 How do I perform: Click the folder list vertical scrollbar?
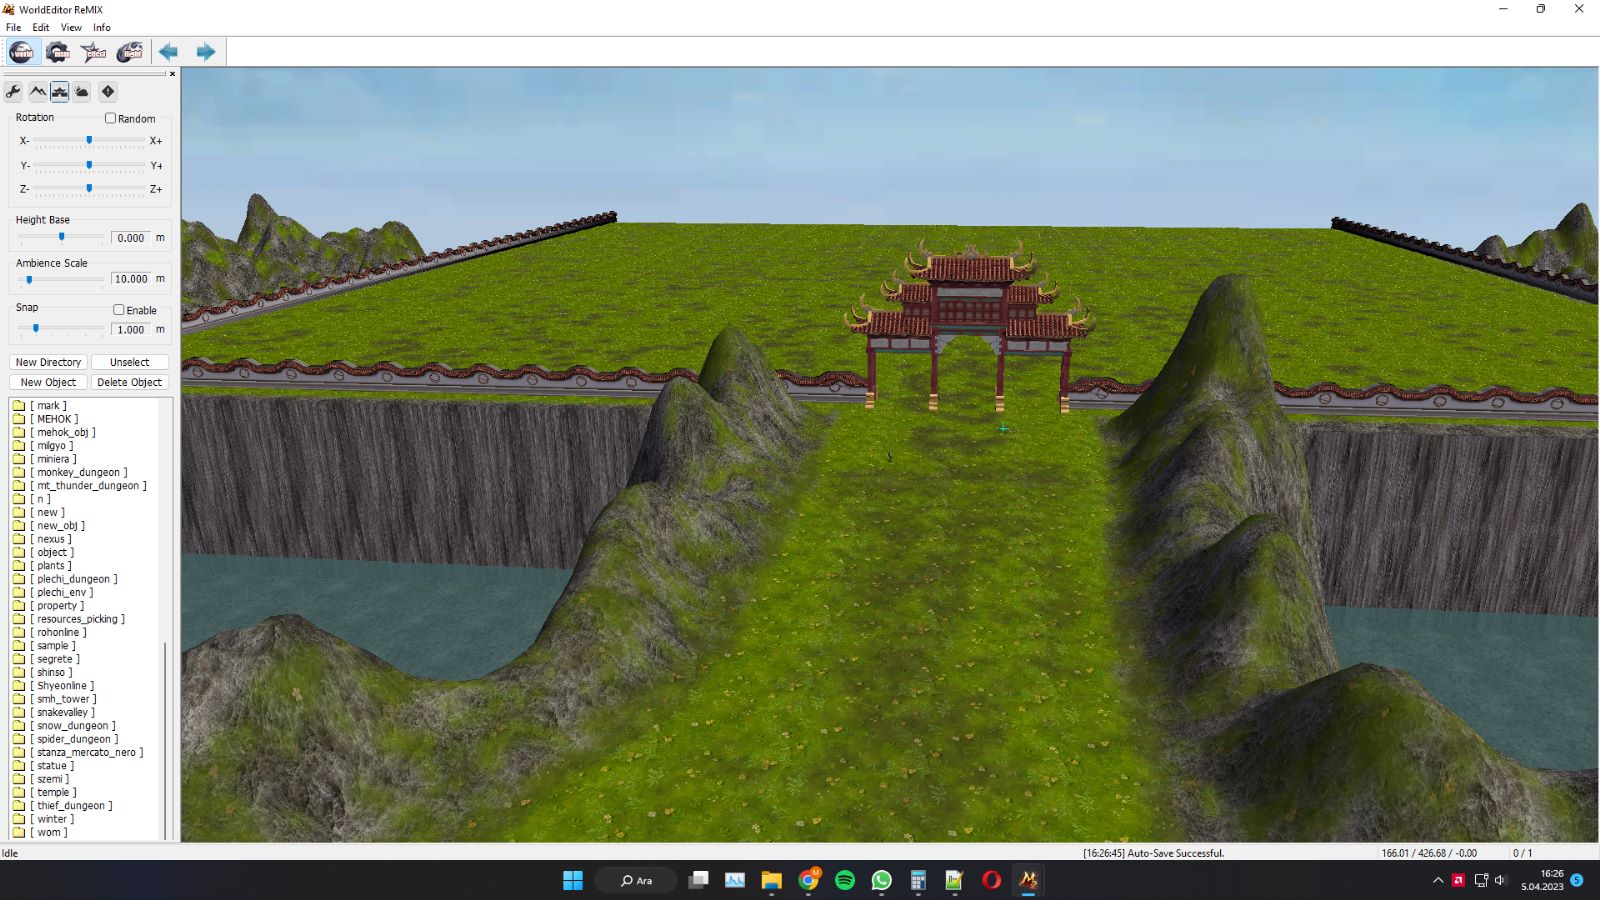point(166,740)
